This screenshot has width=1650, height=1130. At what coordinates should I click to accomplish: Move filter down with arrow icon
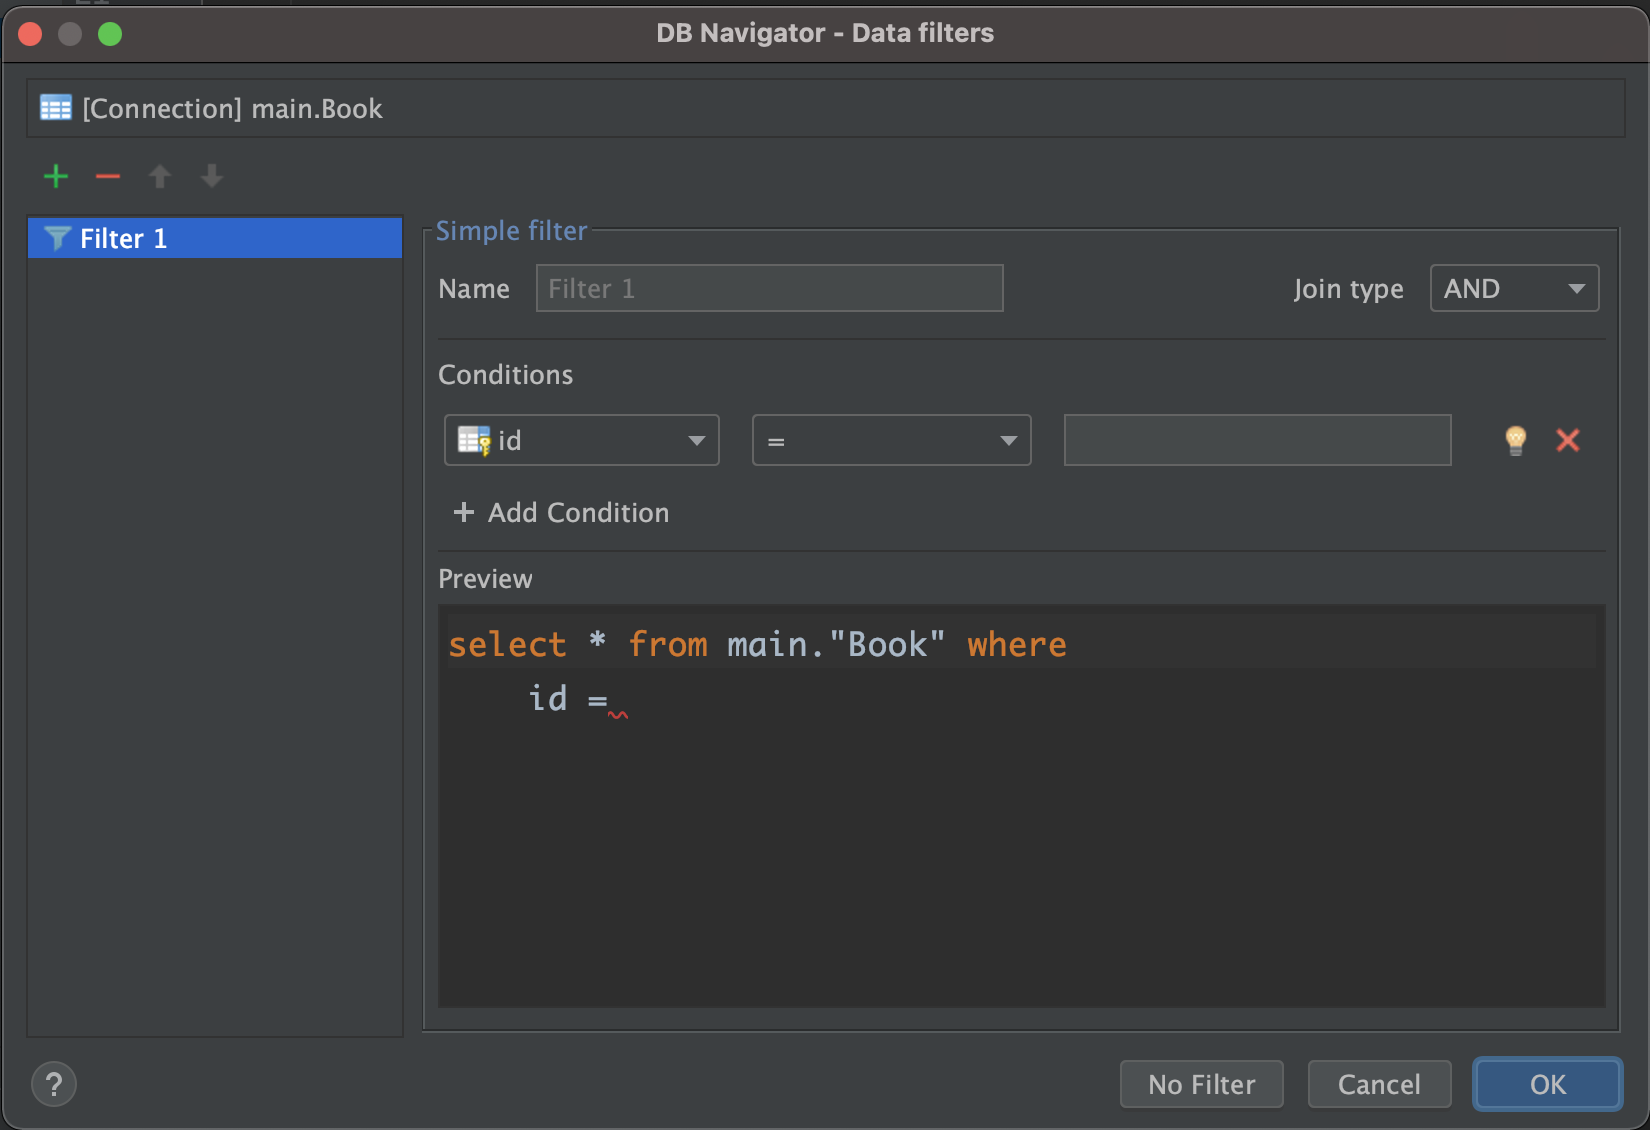point(212,177)
